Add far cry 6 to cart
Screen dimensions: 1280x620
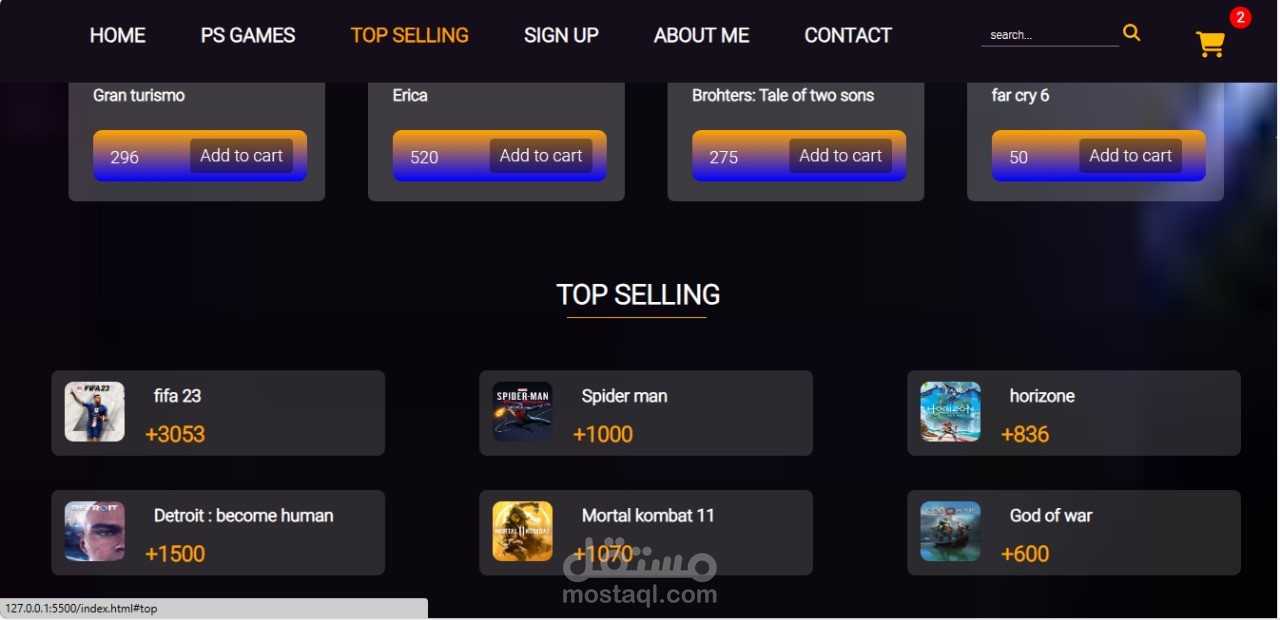(x=1130, y=156)
